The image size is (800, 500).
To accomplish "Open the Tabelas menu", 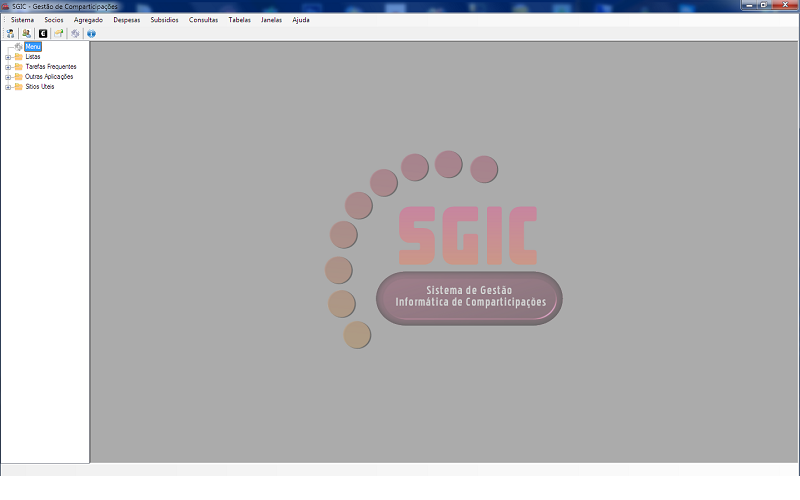I will 239,20.
